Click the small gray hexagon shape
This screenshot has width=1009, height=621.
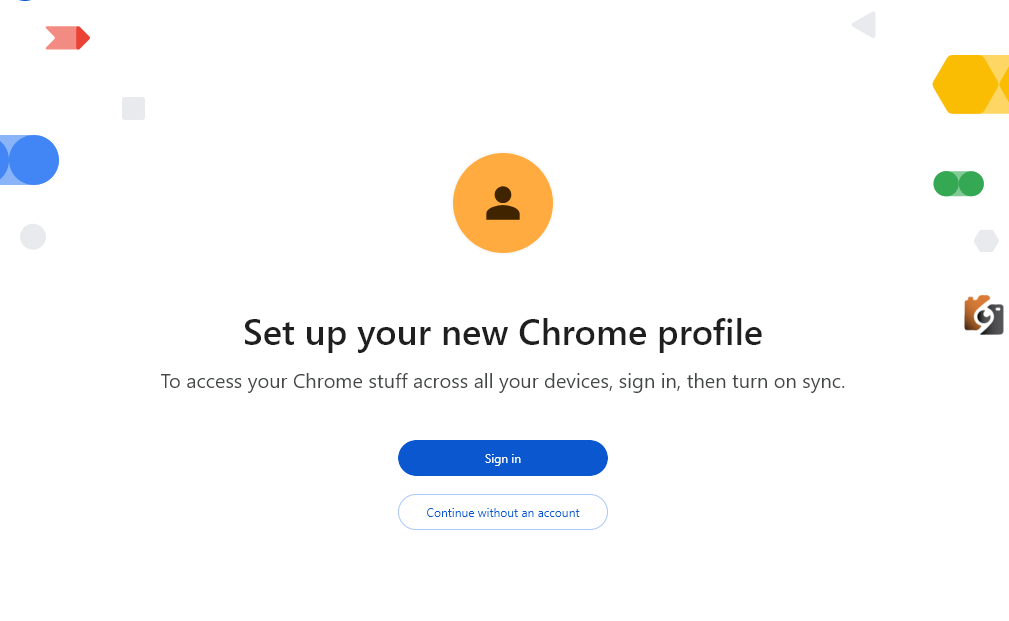click(x=986, y=241)
